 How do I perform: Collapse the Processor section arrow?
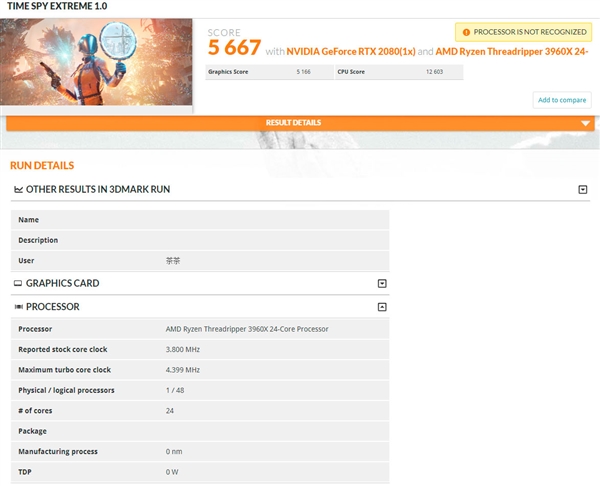click(382, 307)
